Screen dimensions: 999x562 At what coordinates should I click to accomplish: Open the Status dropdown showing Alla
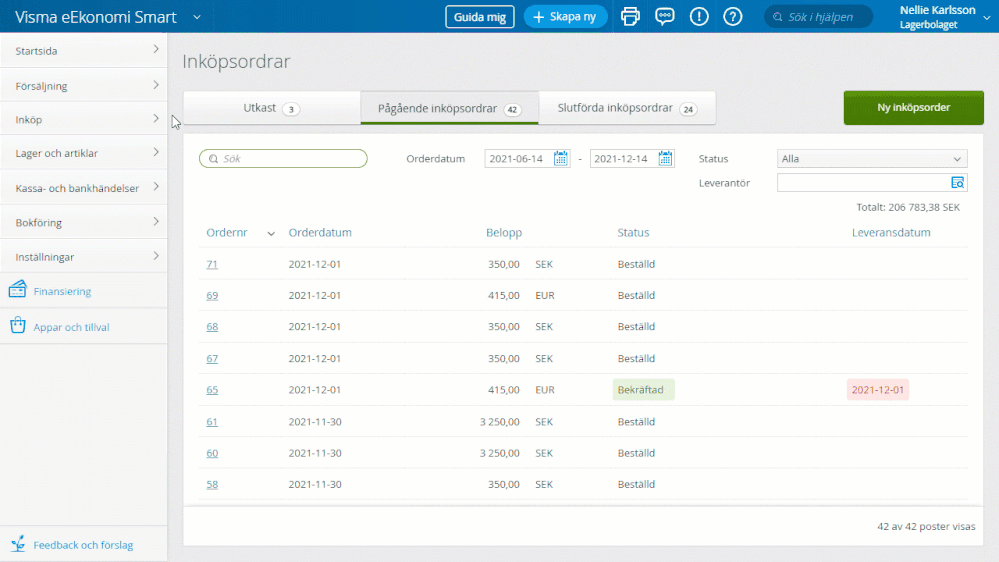tap(872, 158)
